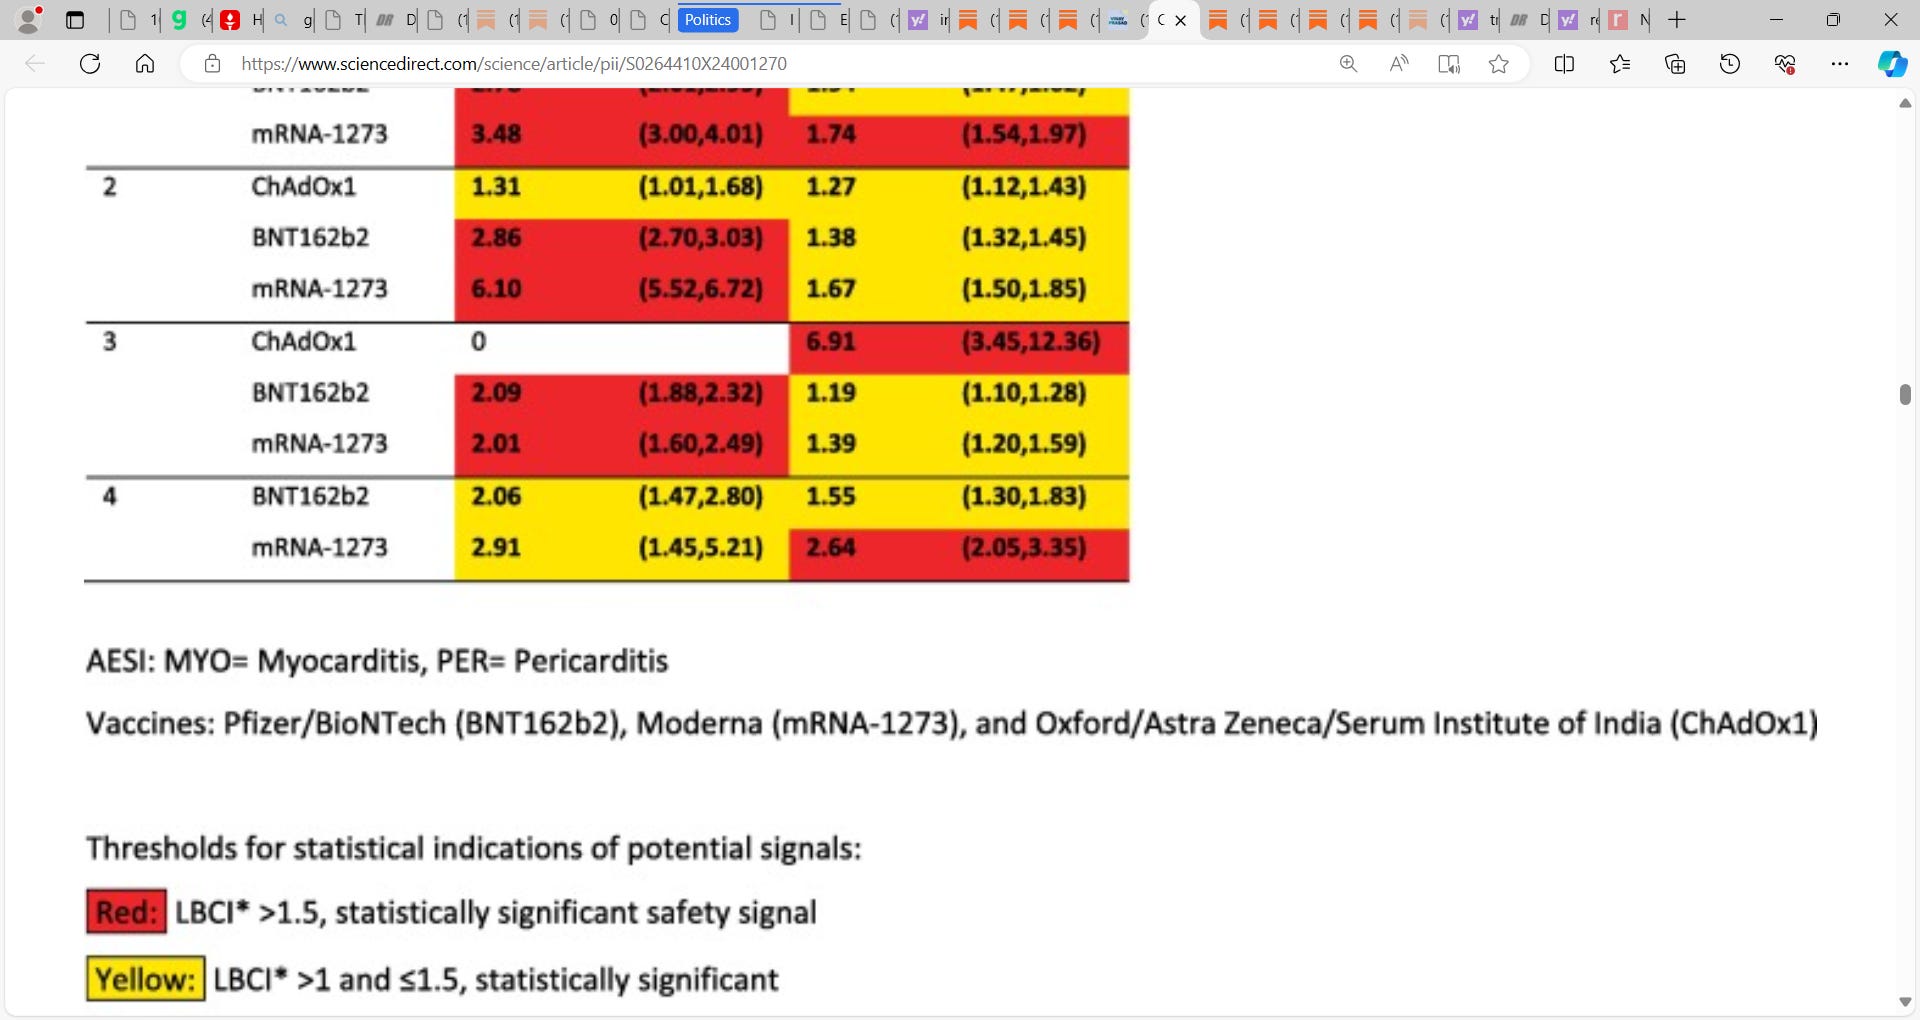This screenshot has width=1920, height=1020.
Task: Click the disabled back arrow
Action: coord(35,64)
